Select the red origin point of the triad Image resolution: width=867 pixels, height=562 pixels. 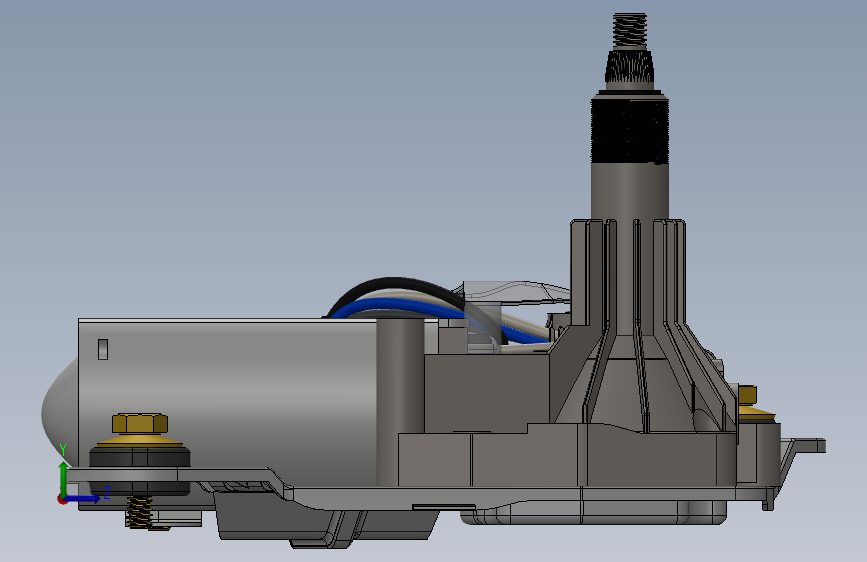(x=62, y=499)
